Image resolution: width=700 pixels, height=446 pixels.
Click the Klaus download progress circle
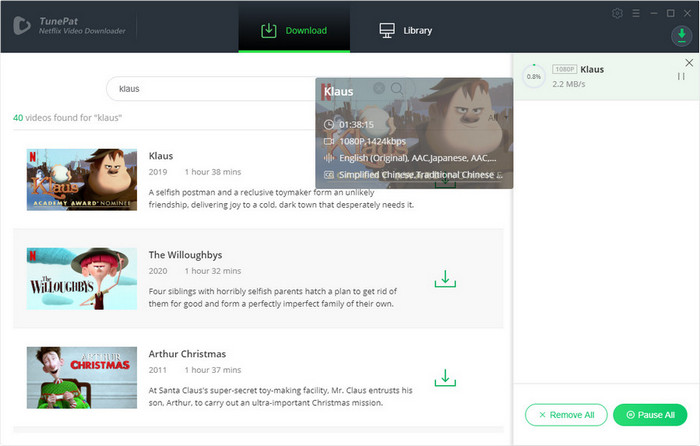tap(534, 76)
